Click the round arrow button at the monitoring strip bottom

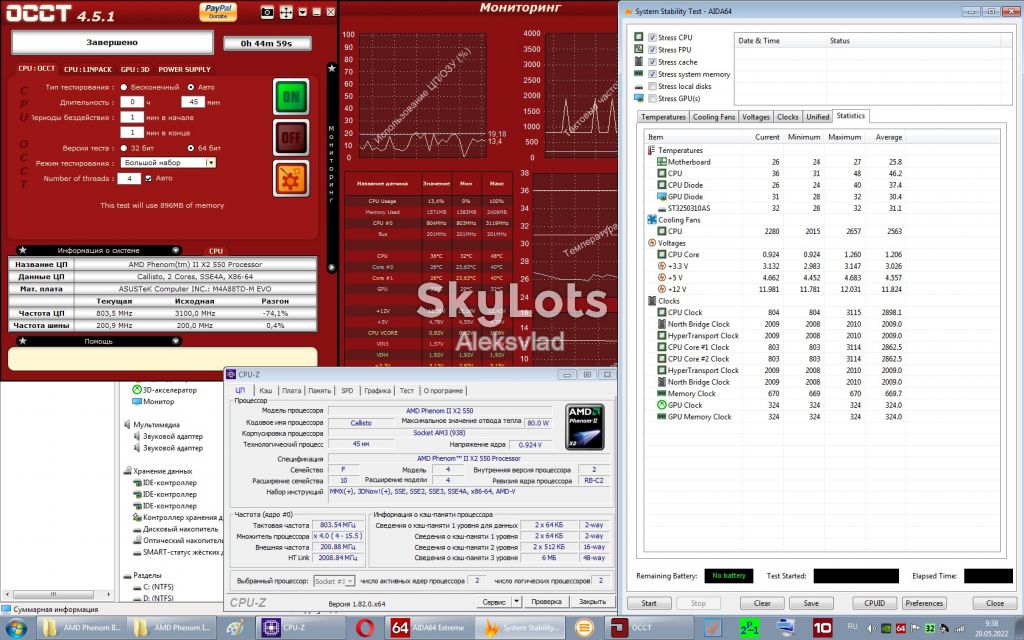332,267
